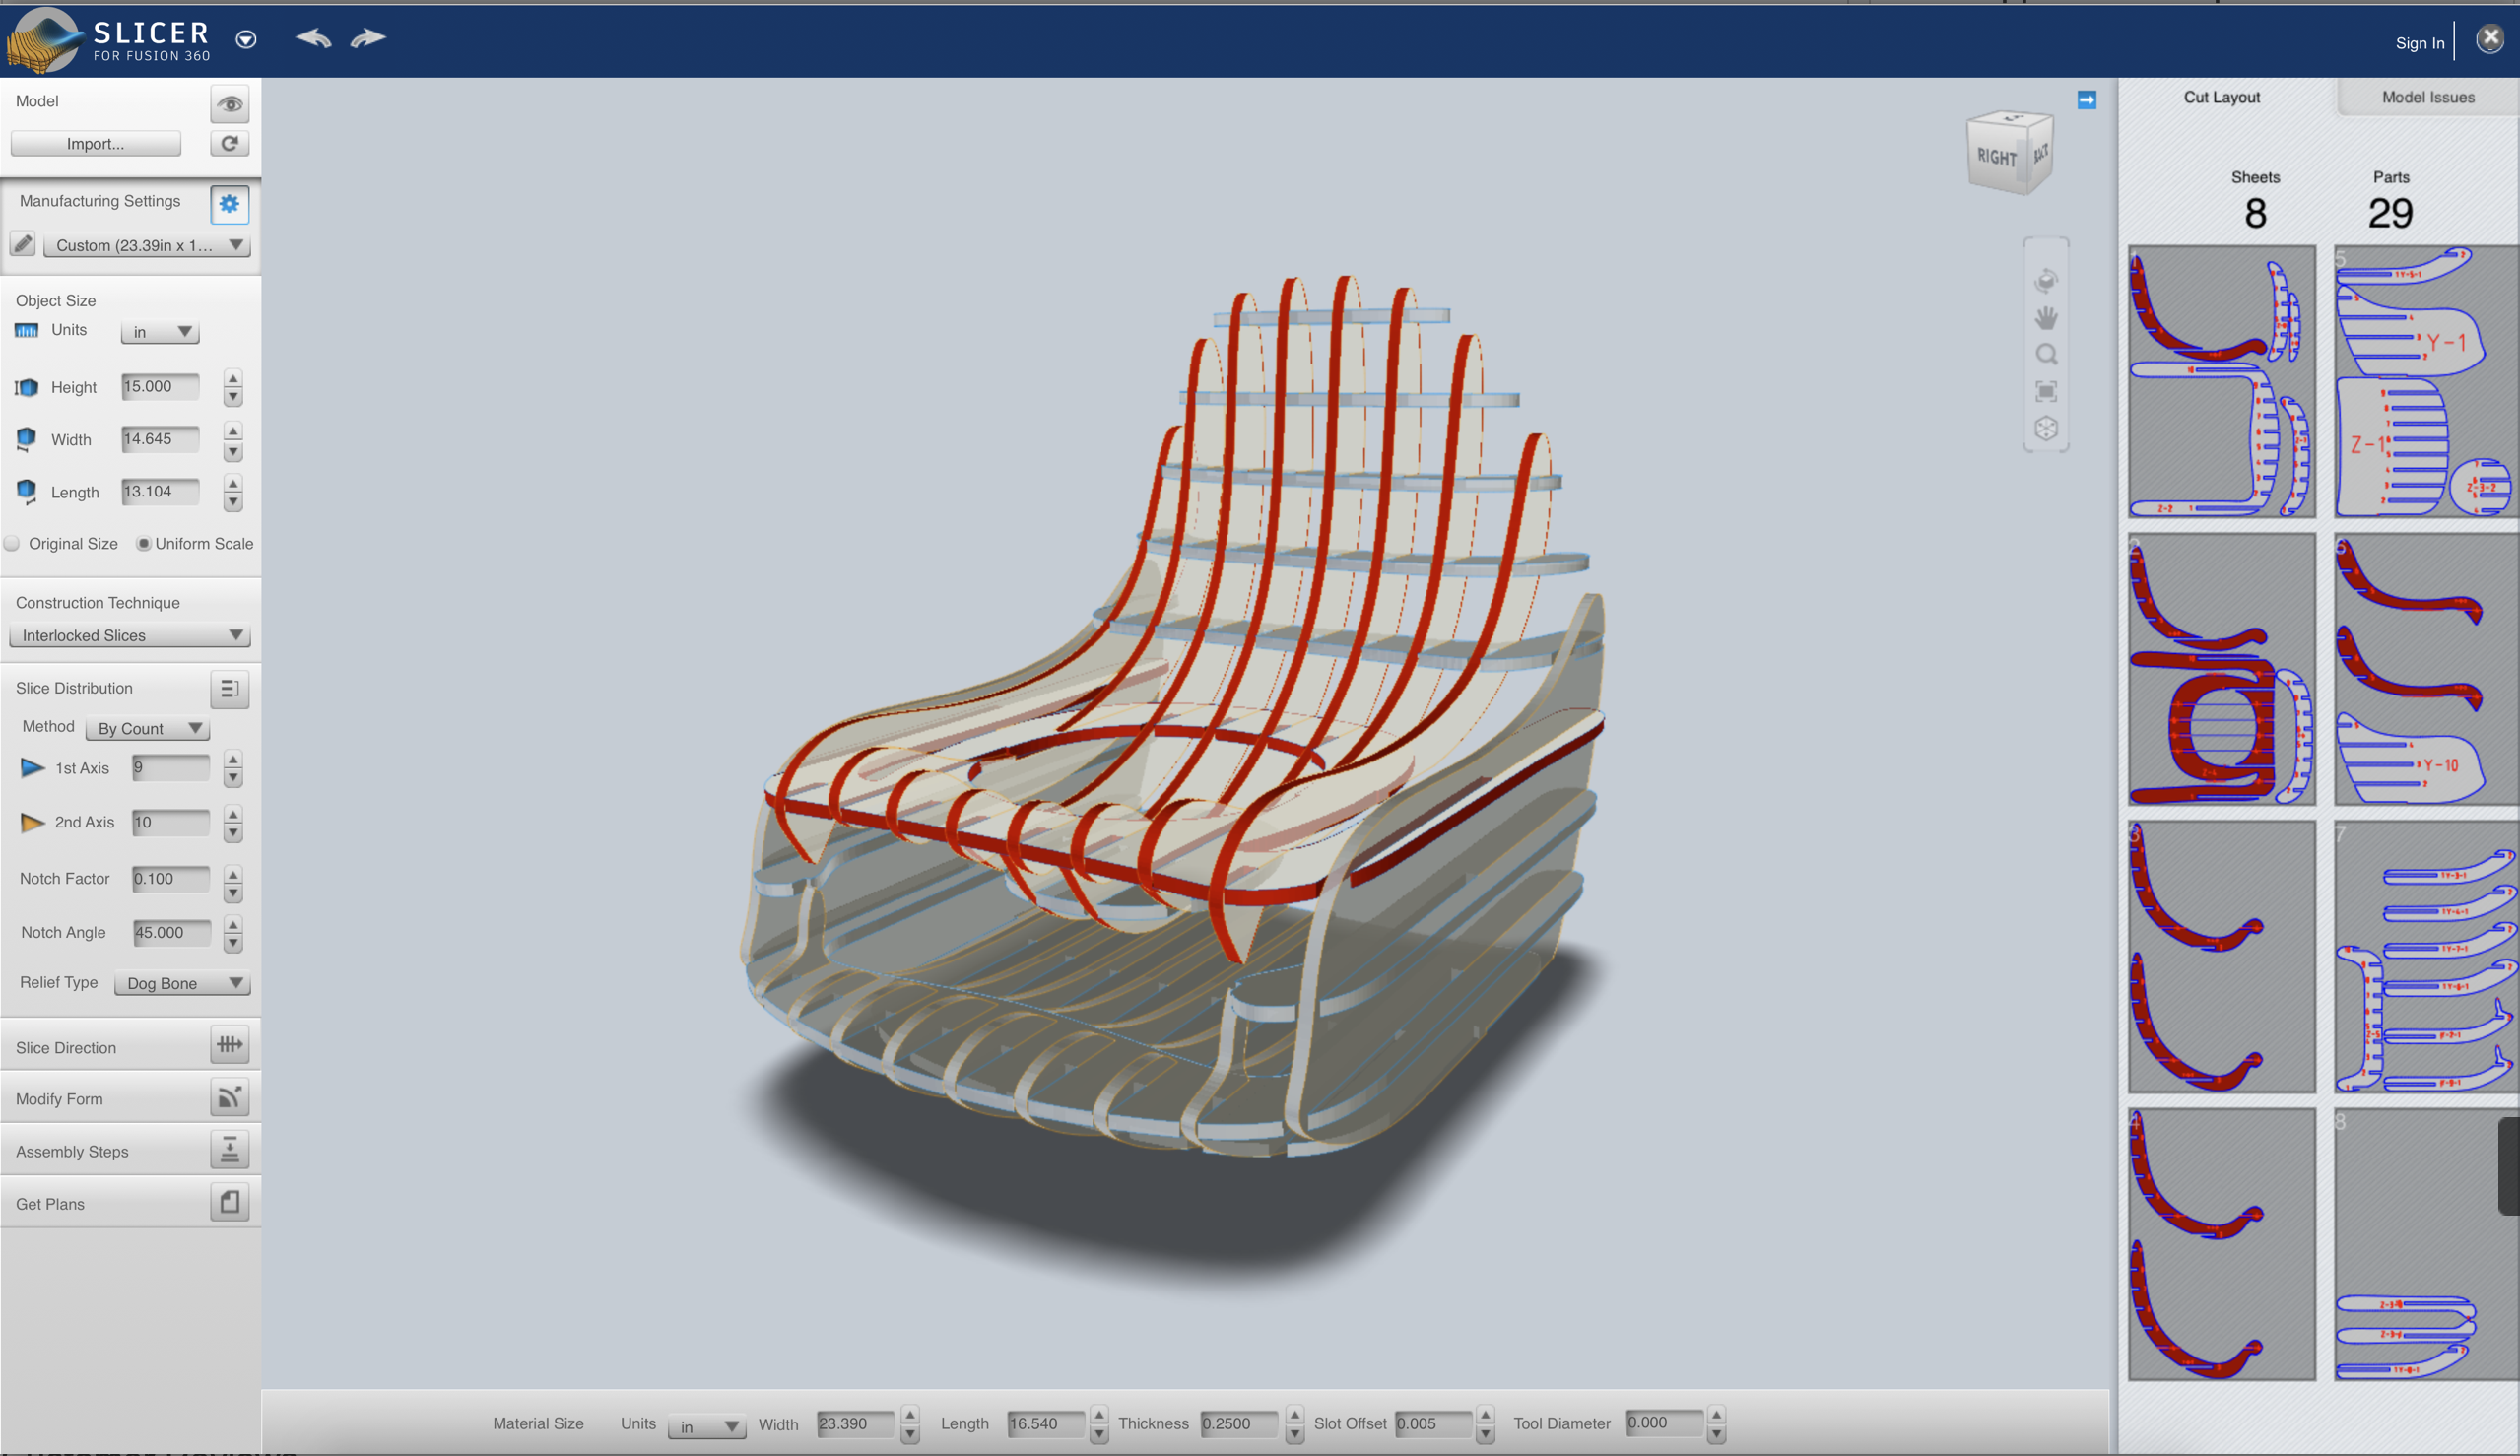
Task: Select Original Size radio button
Action: click(12, 544)
